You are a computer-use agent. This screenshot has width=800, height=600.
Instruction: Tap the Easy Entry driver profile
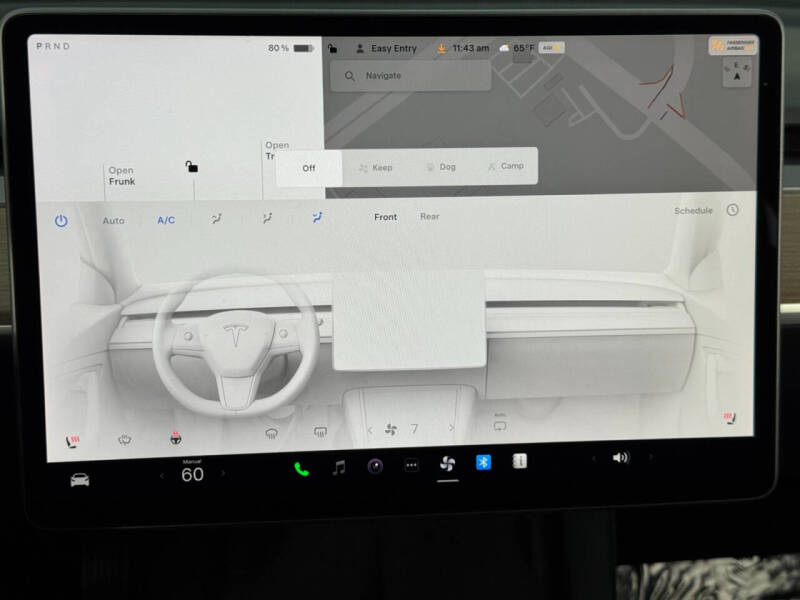390,47
